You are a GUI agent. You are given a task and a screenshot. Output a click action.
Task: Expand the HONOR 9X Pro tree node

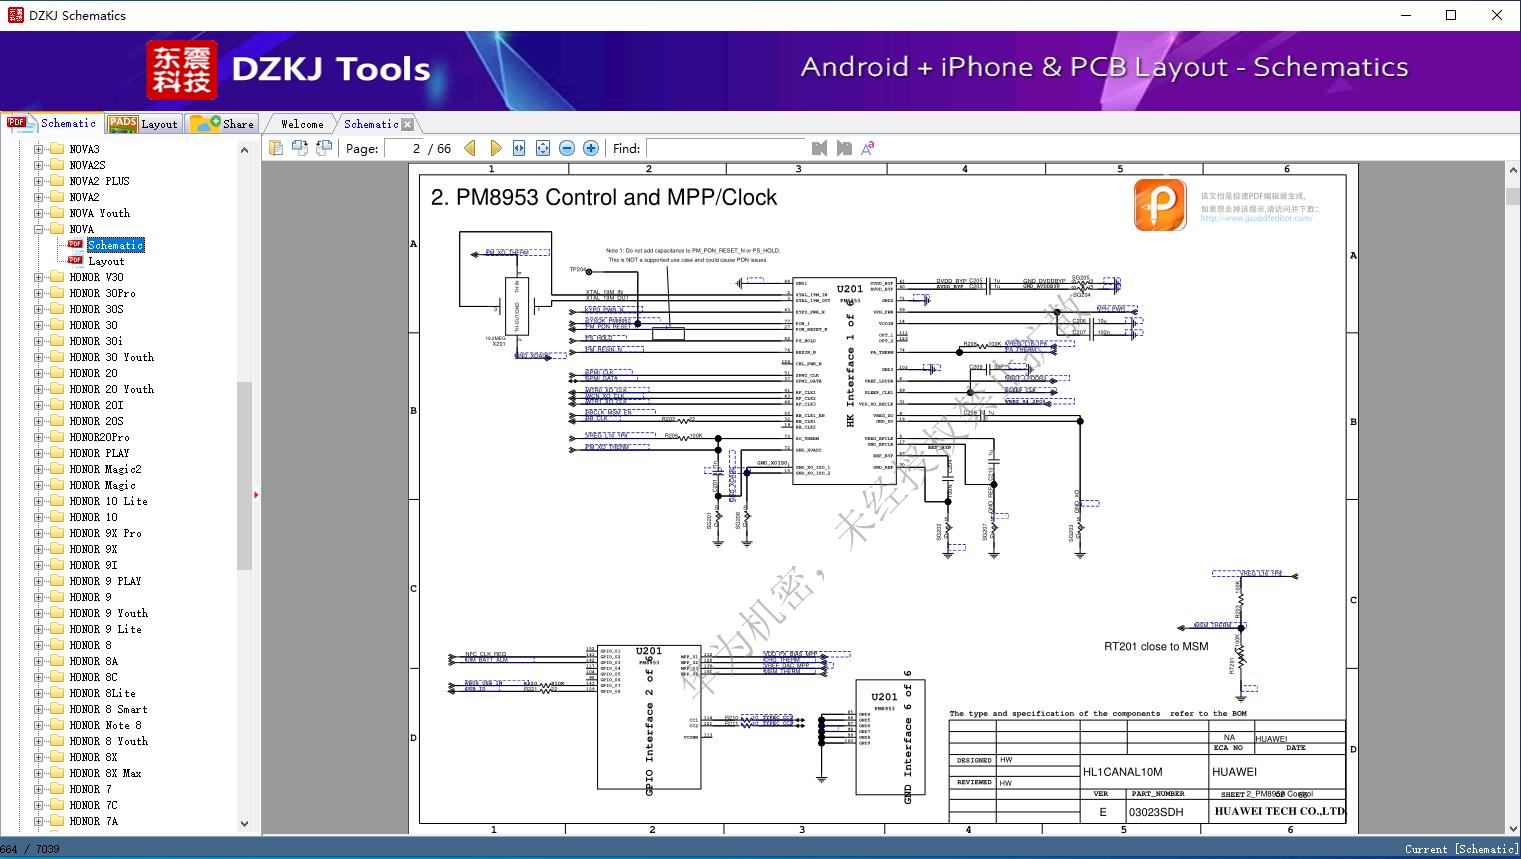pyautogui.click(x=38, y=533)
